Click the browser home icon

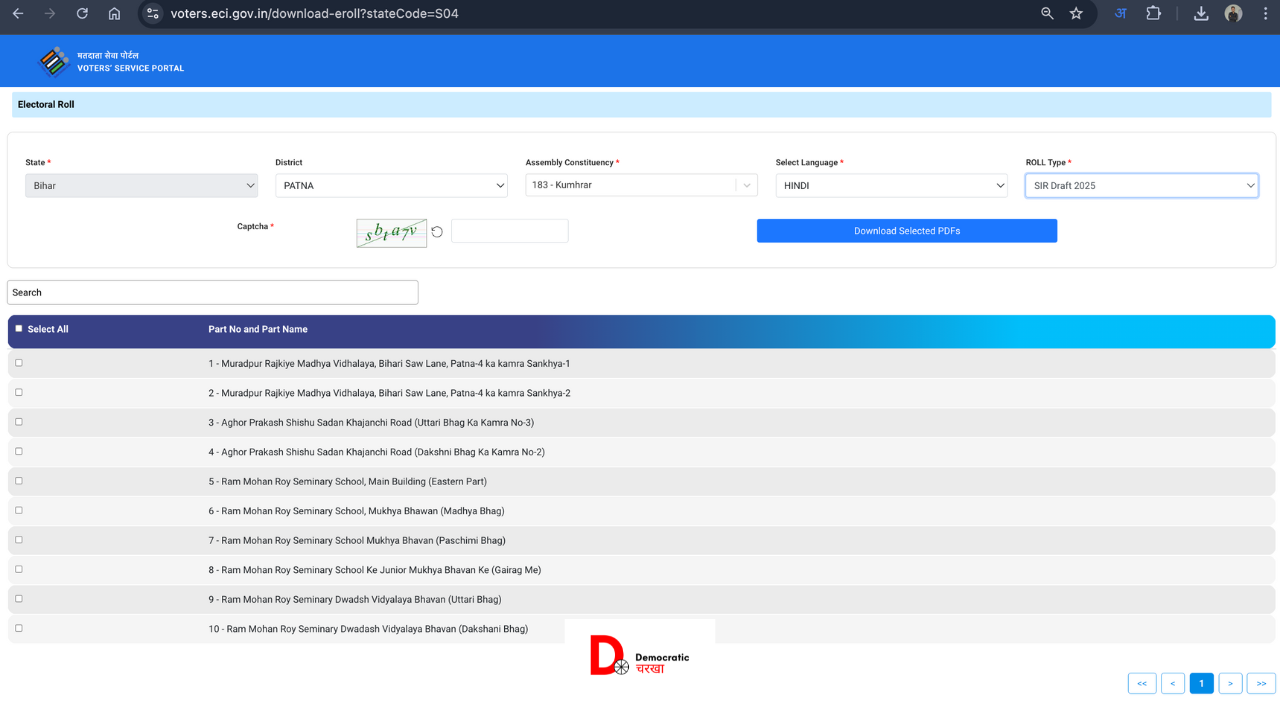[x=114, y=14]
